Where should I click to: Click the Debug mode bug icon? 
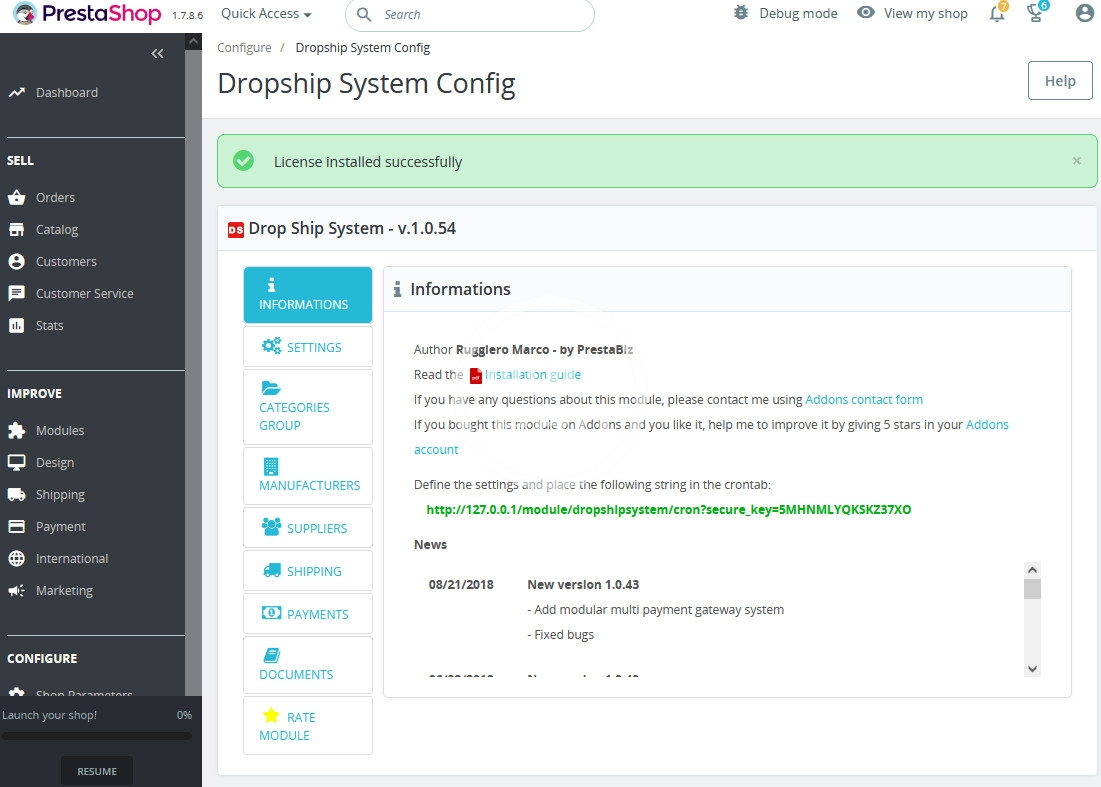point(740,14)
